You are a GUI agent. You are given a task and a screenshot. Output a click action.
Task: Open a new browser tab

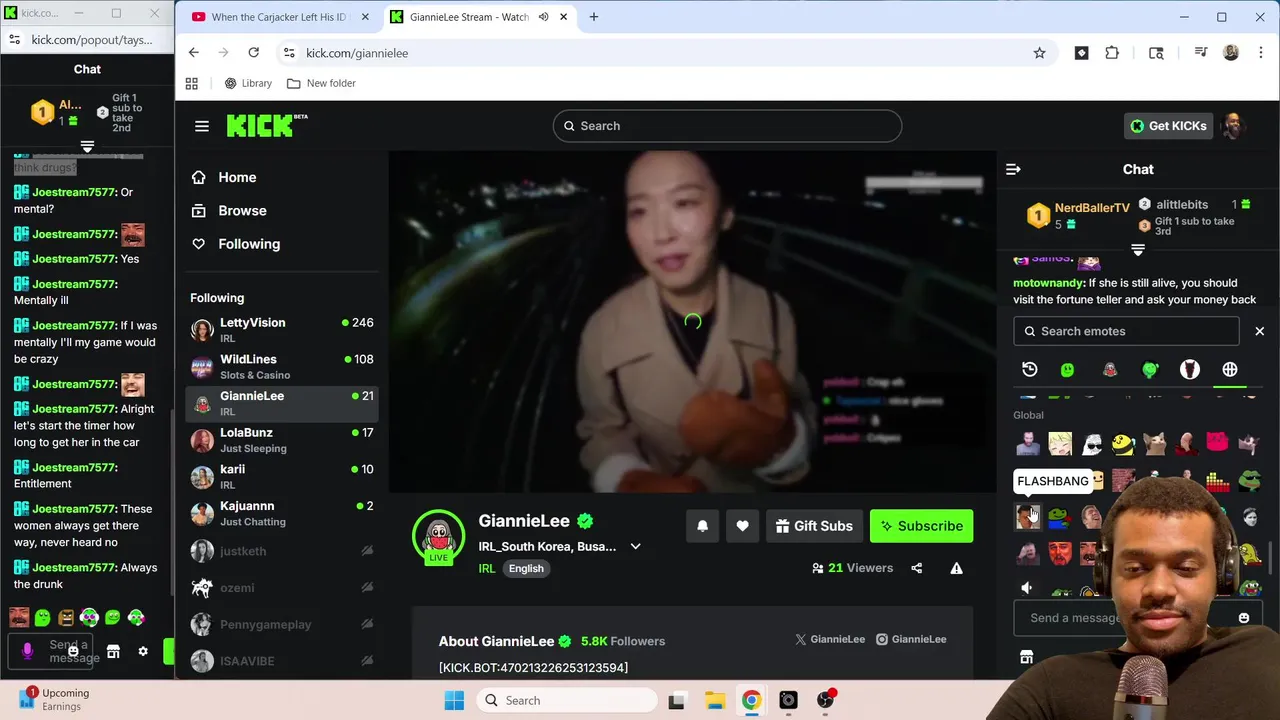coord(594,17)
